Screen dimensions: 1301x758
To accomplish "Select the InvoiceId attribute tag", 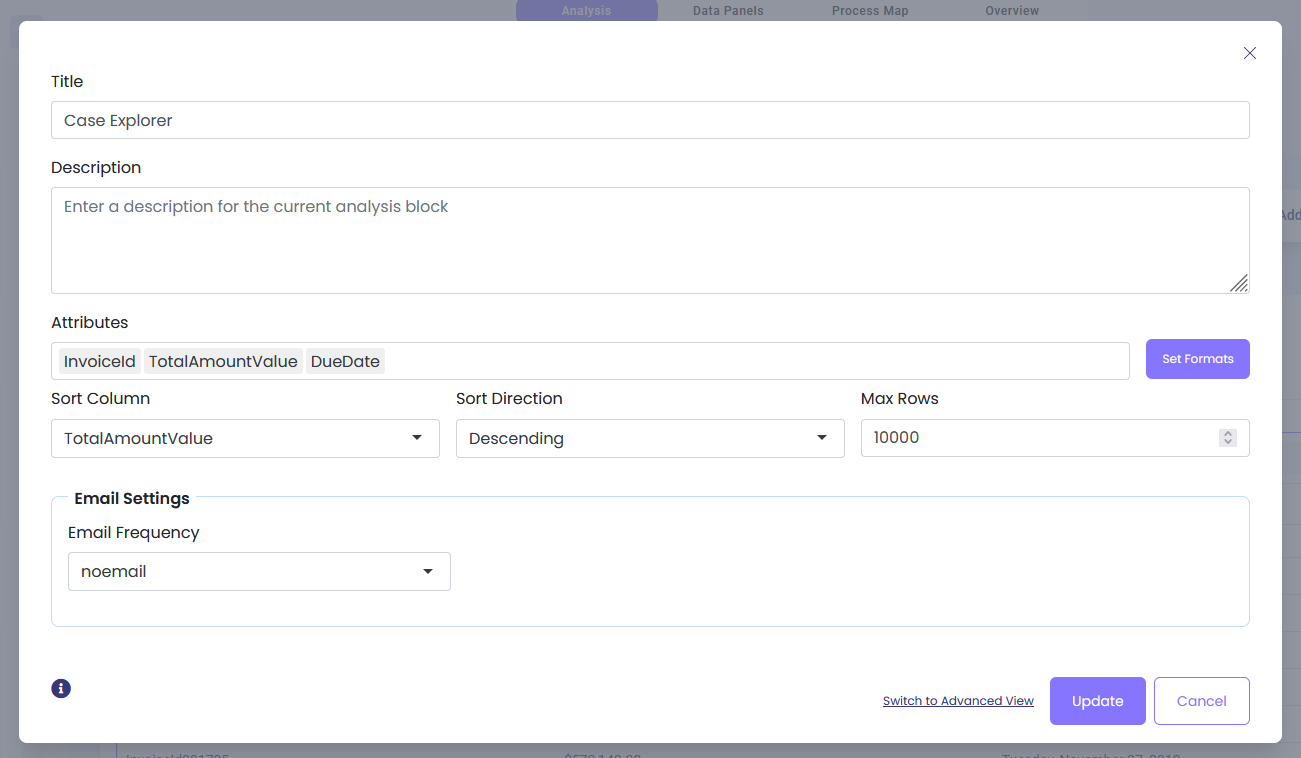I will pos(99,361).
